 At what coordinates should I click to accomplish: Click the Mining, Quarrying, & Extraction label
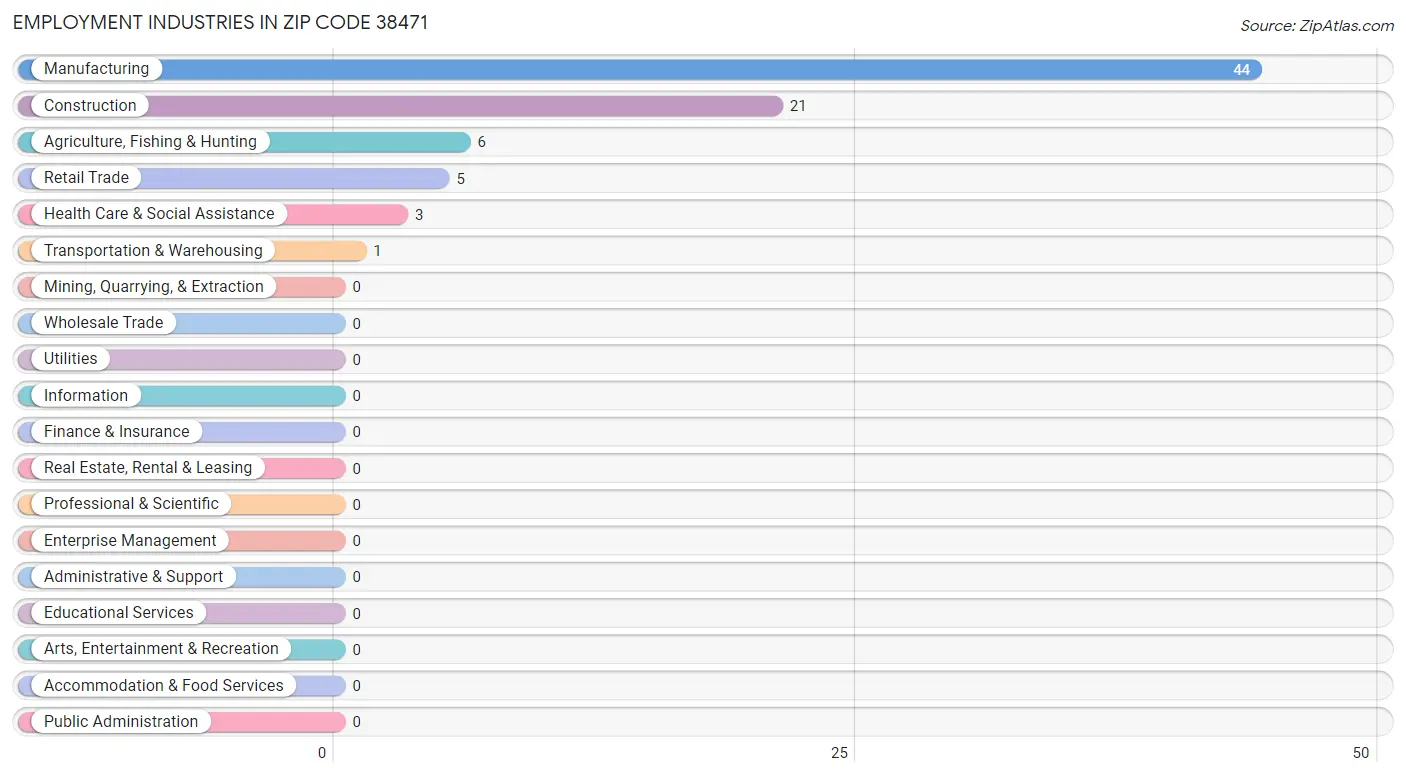pos(154,287)
